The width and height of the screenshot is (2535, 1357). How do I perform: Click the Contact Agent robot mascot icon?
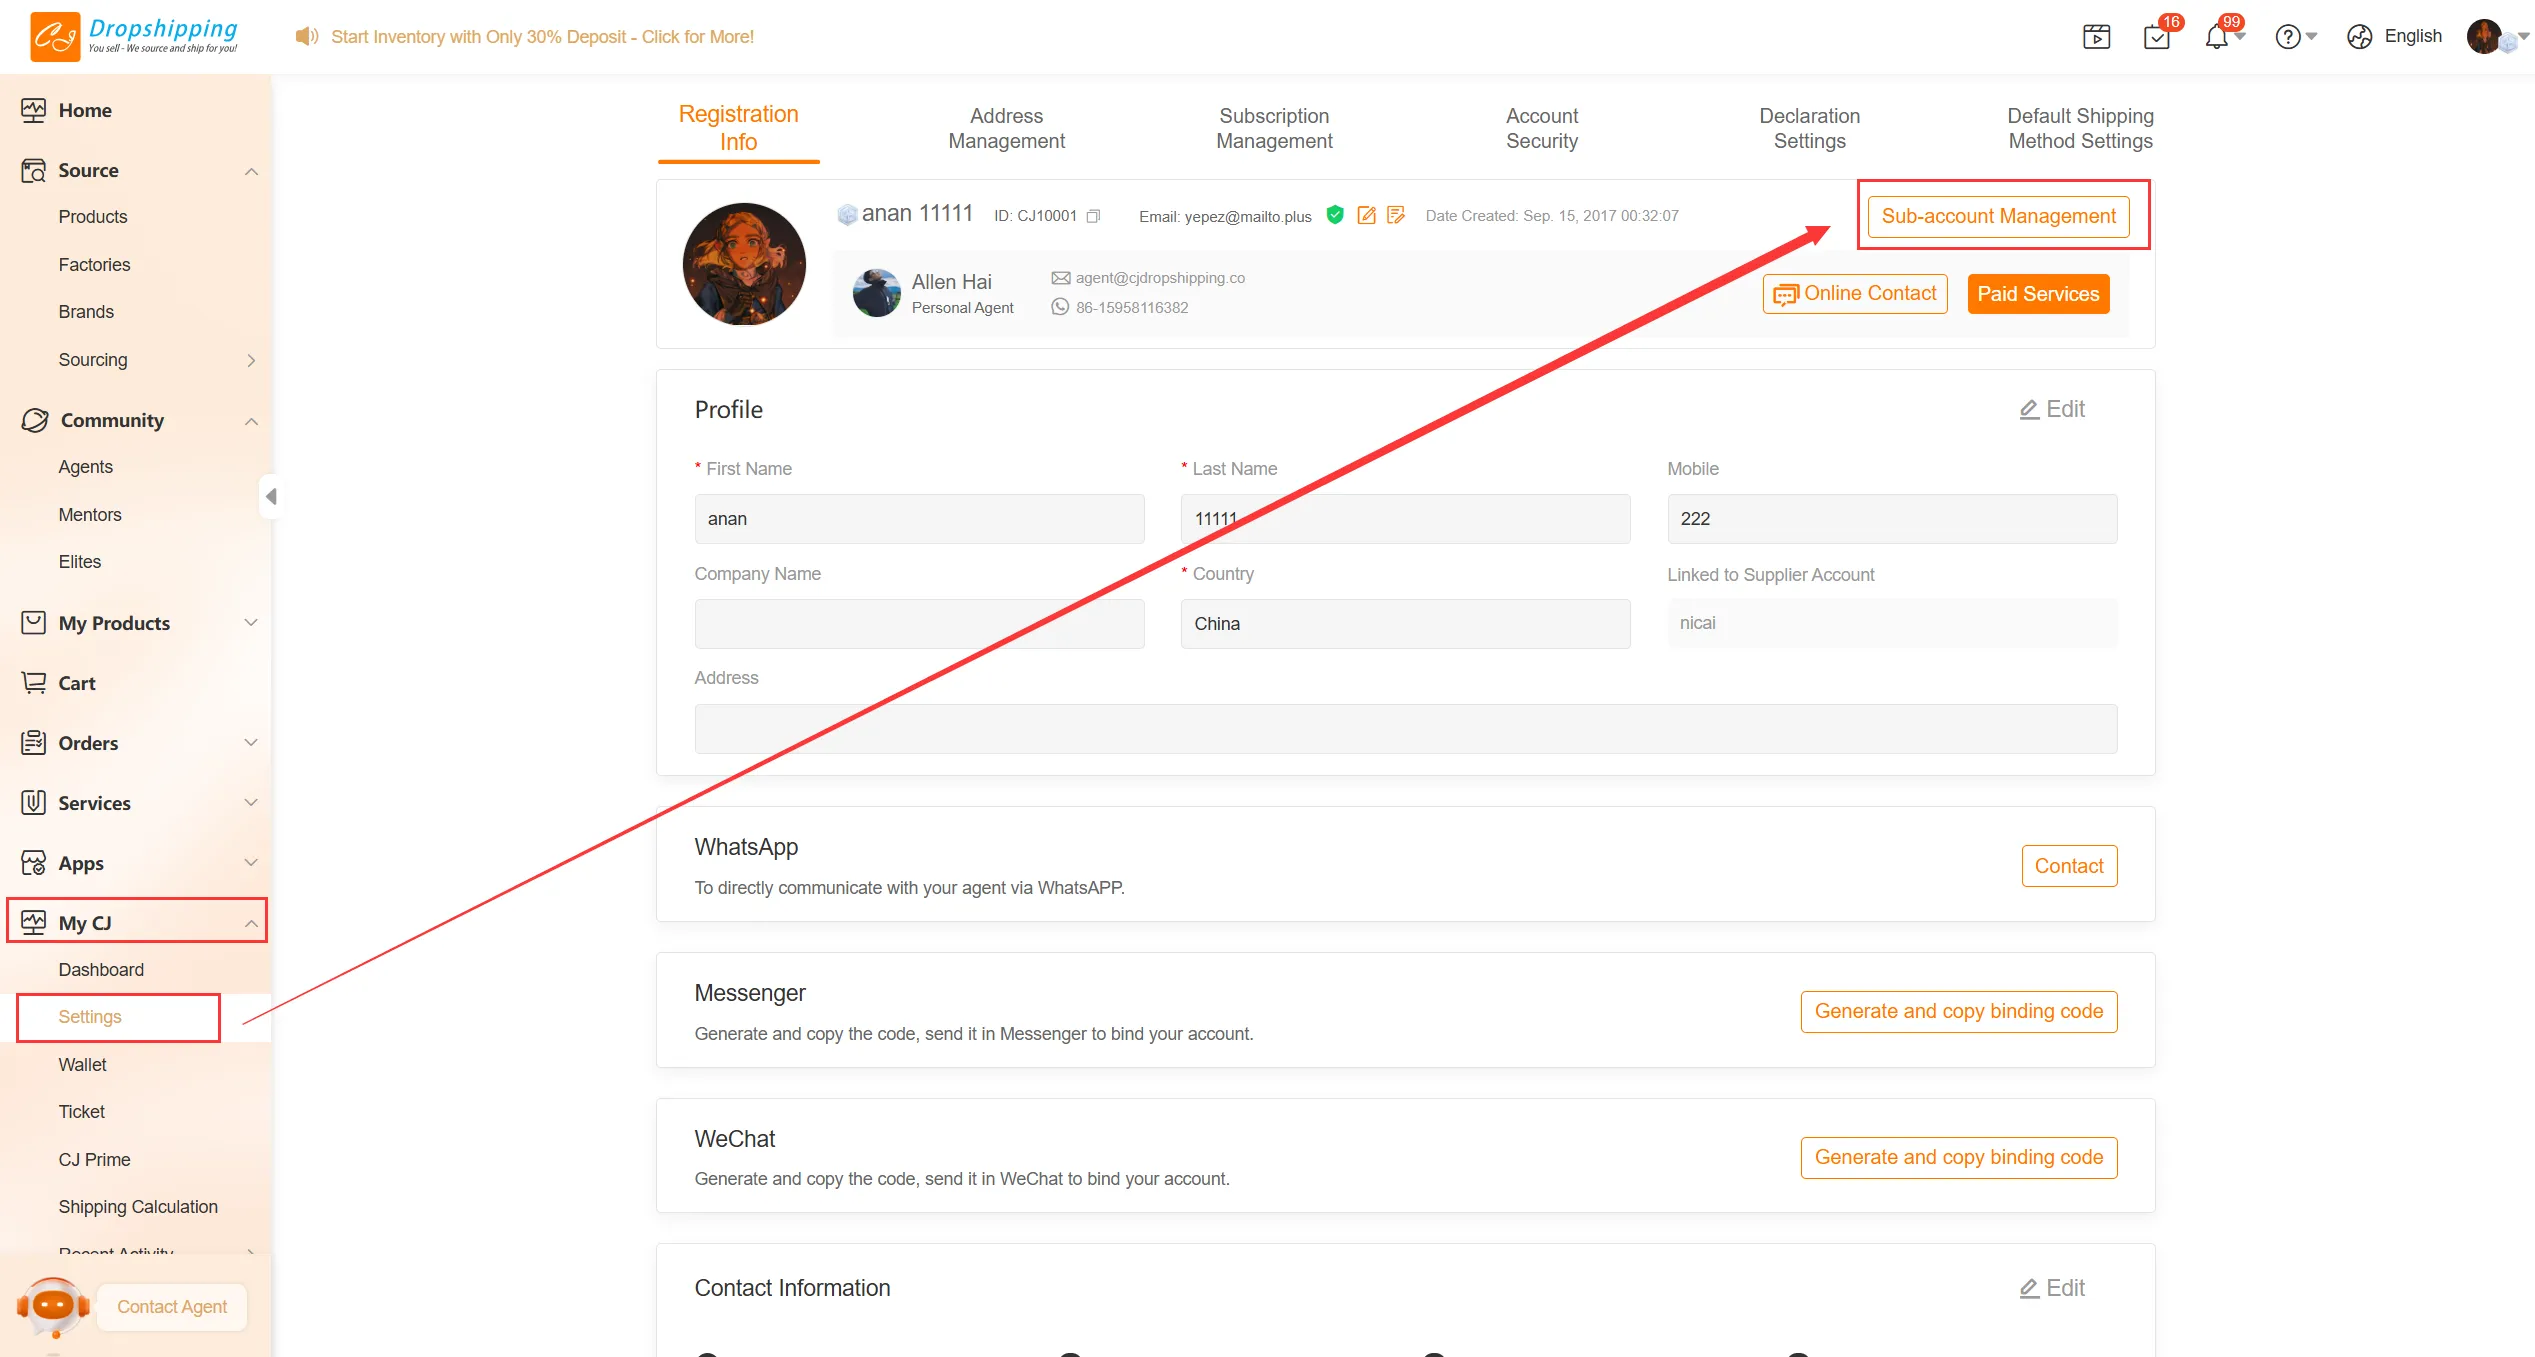pos(53,1306)
